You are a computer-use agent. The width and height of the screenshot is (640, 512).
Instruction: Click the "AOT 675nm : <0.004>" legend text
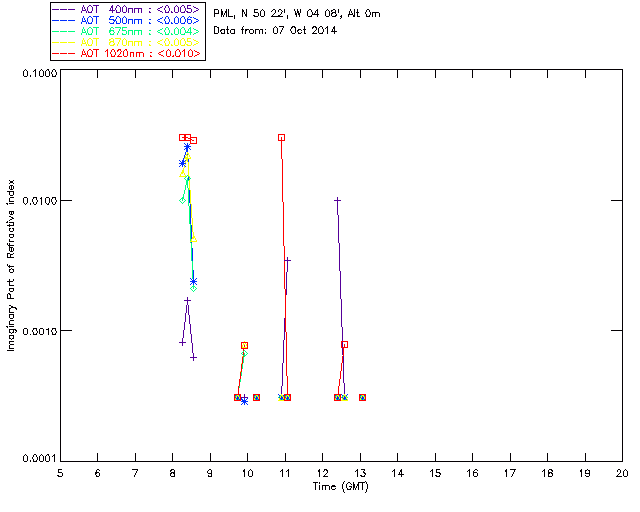pyautogui.click(x=140, y=31)
